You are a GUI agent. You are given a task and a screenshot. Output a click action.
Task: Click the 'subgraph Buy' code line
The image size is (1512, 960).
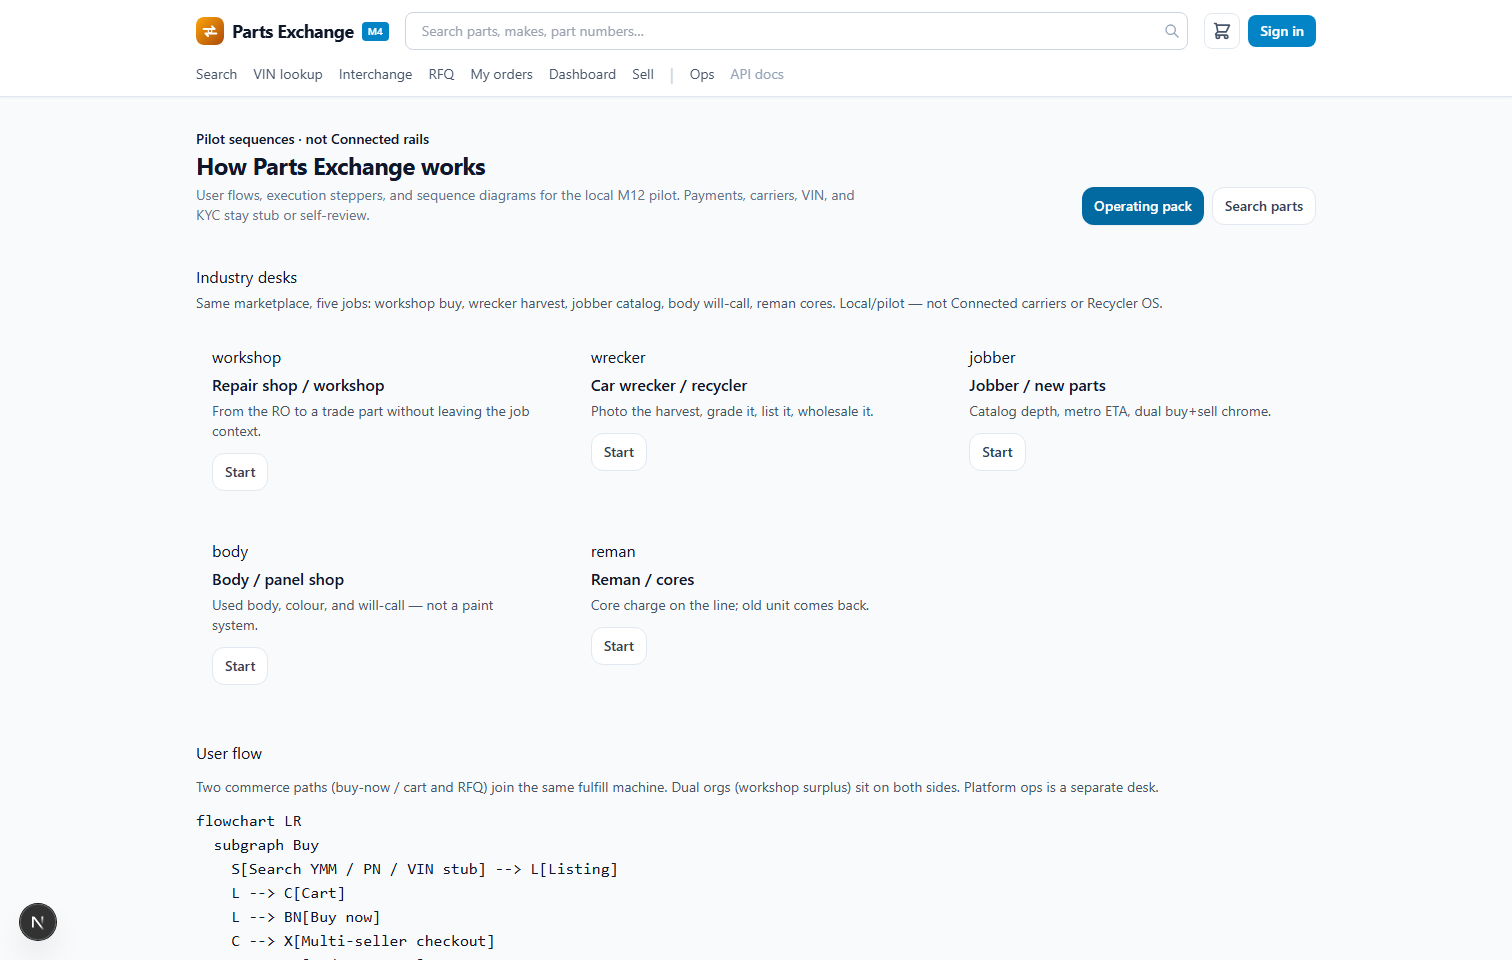point(266,845)
